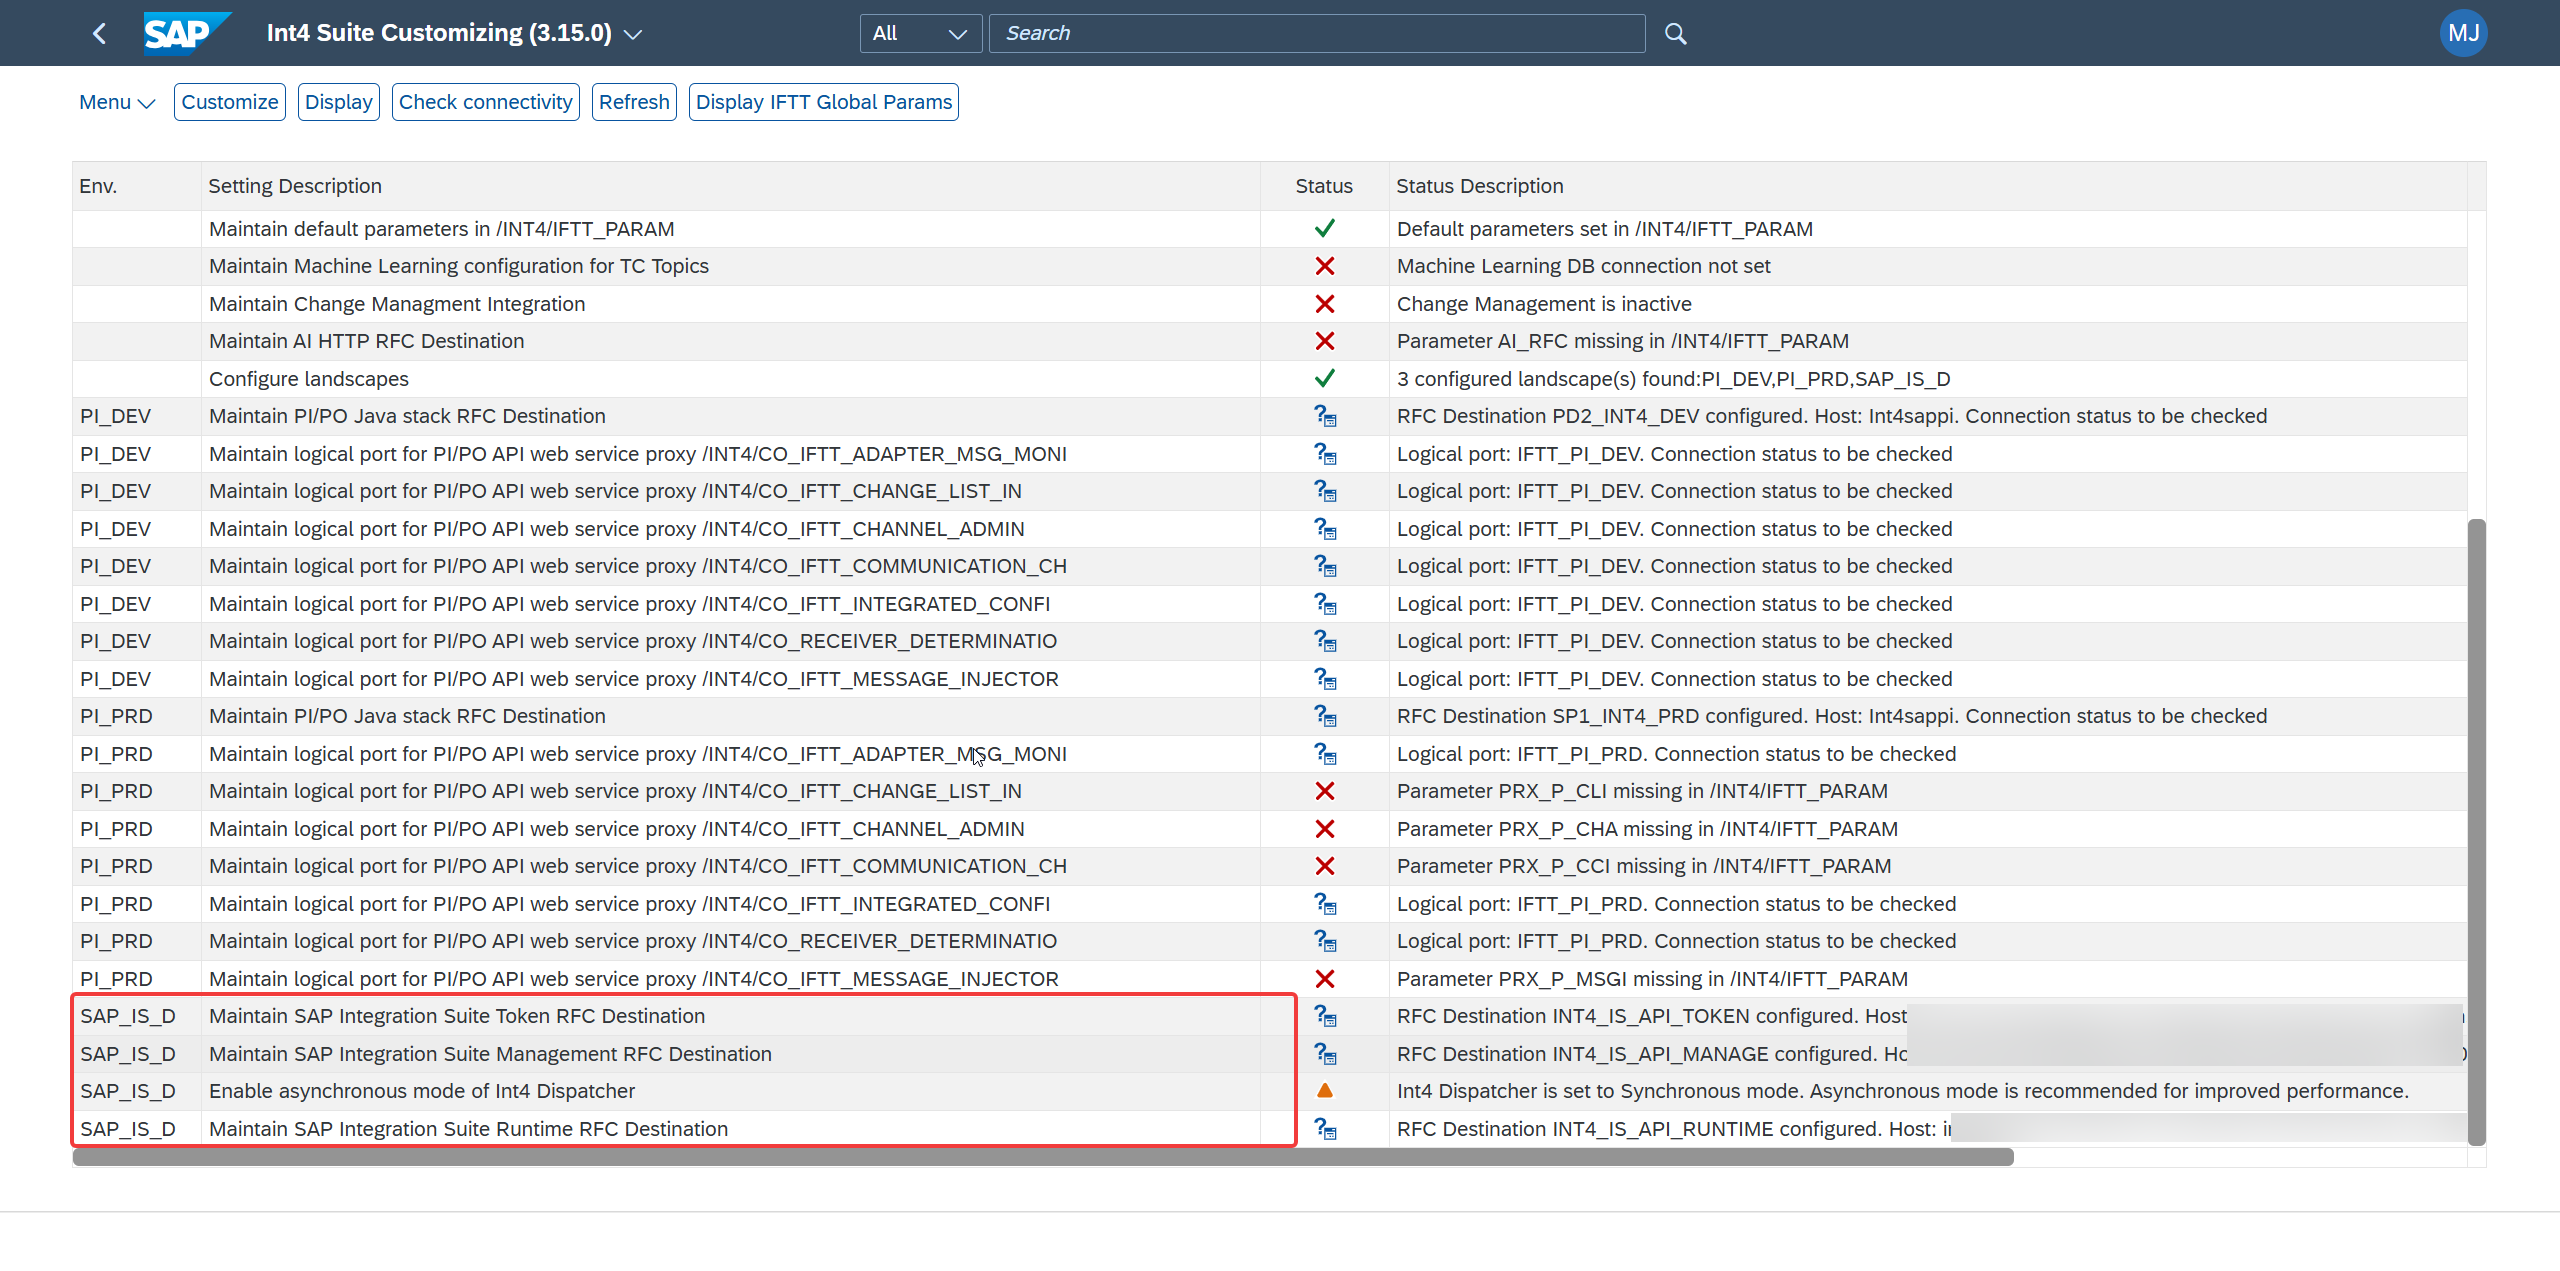Click status icon for Integration Suite Token RFC

point(1324,1016)
